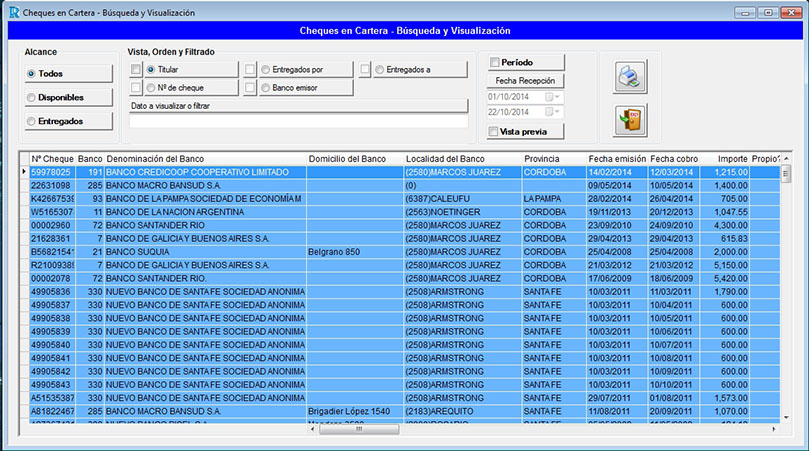Click the exit door icon button
Image resolution: width=809 pixels, height=451 pixels.
pos(630,121)
